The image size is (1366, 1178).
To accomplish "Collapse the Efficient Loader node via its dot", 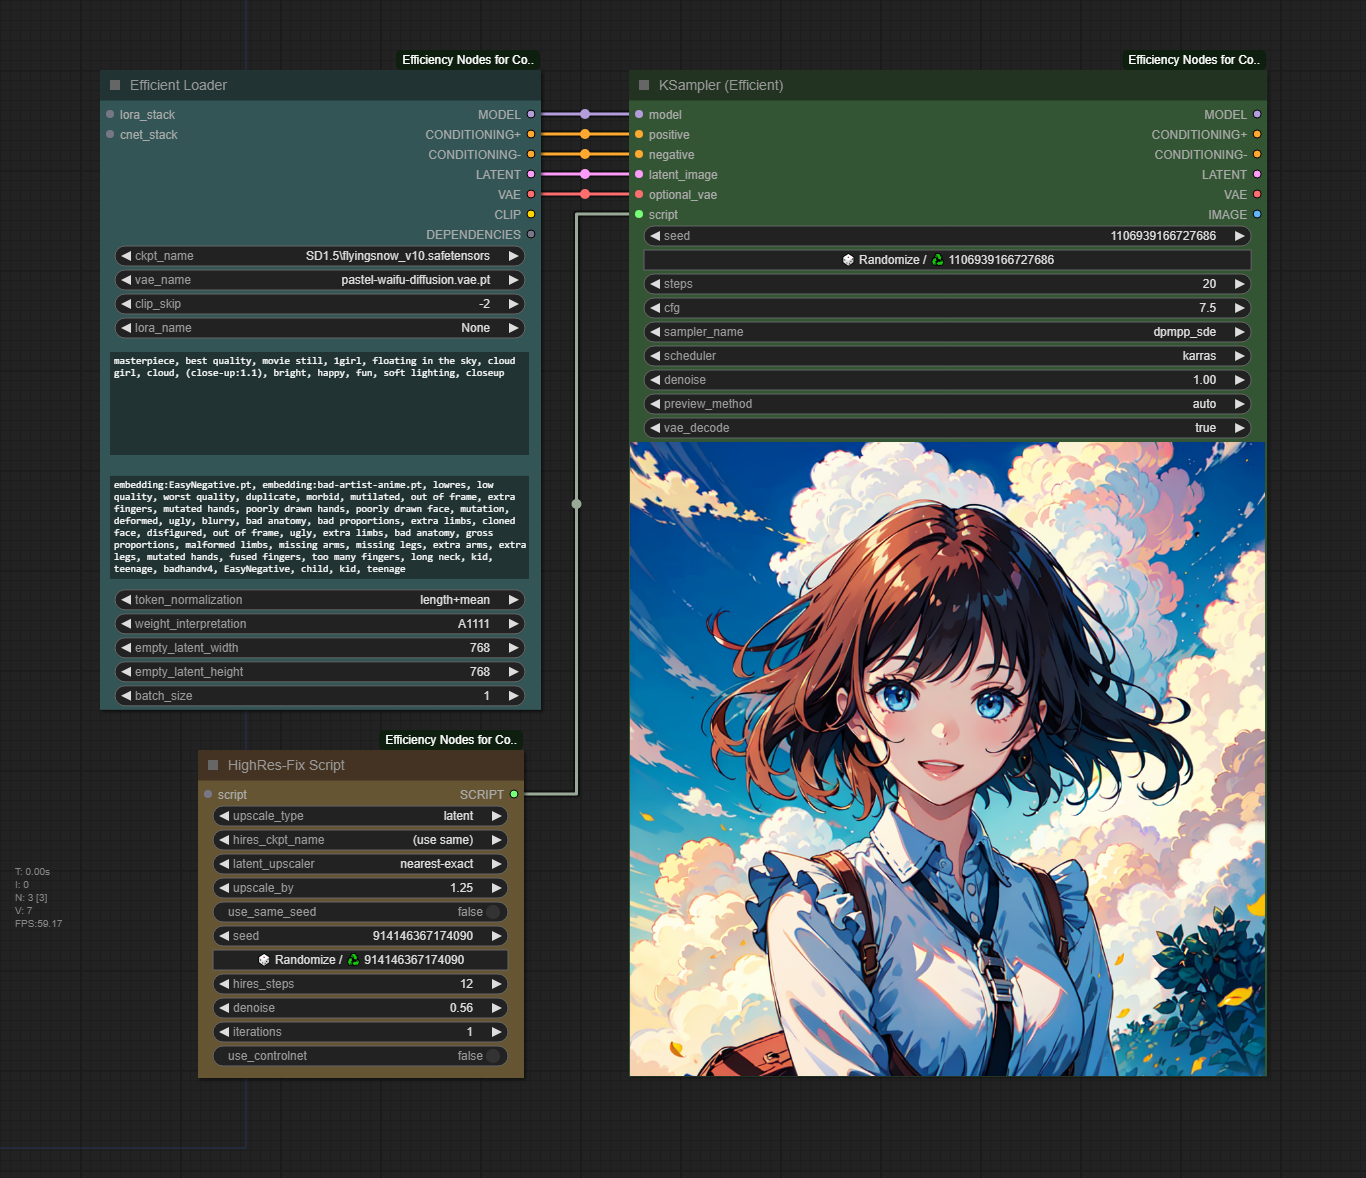I will [115, 85].
